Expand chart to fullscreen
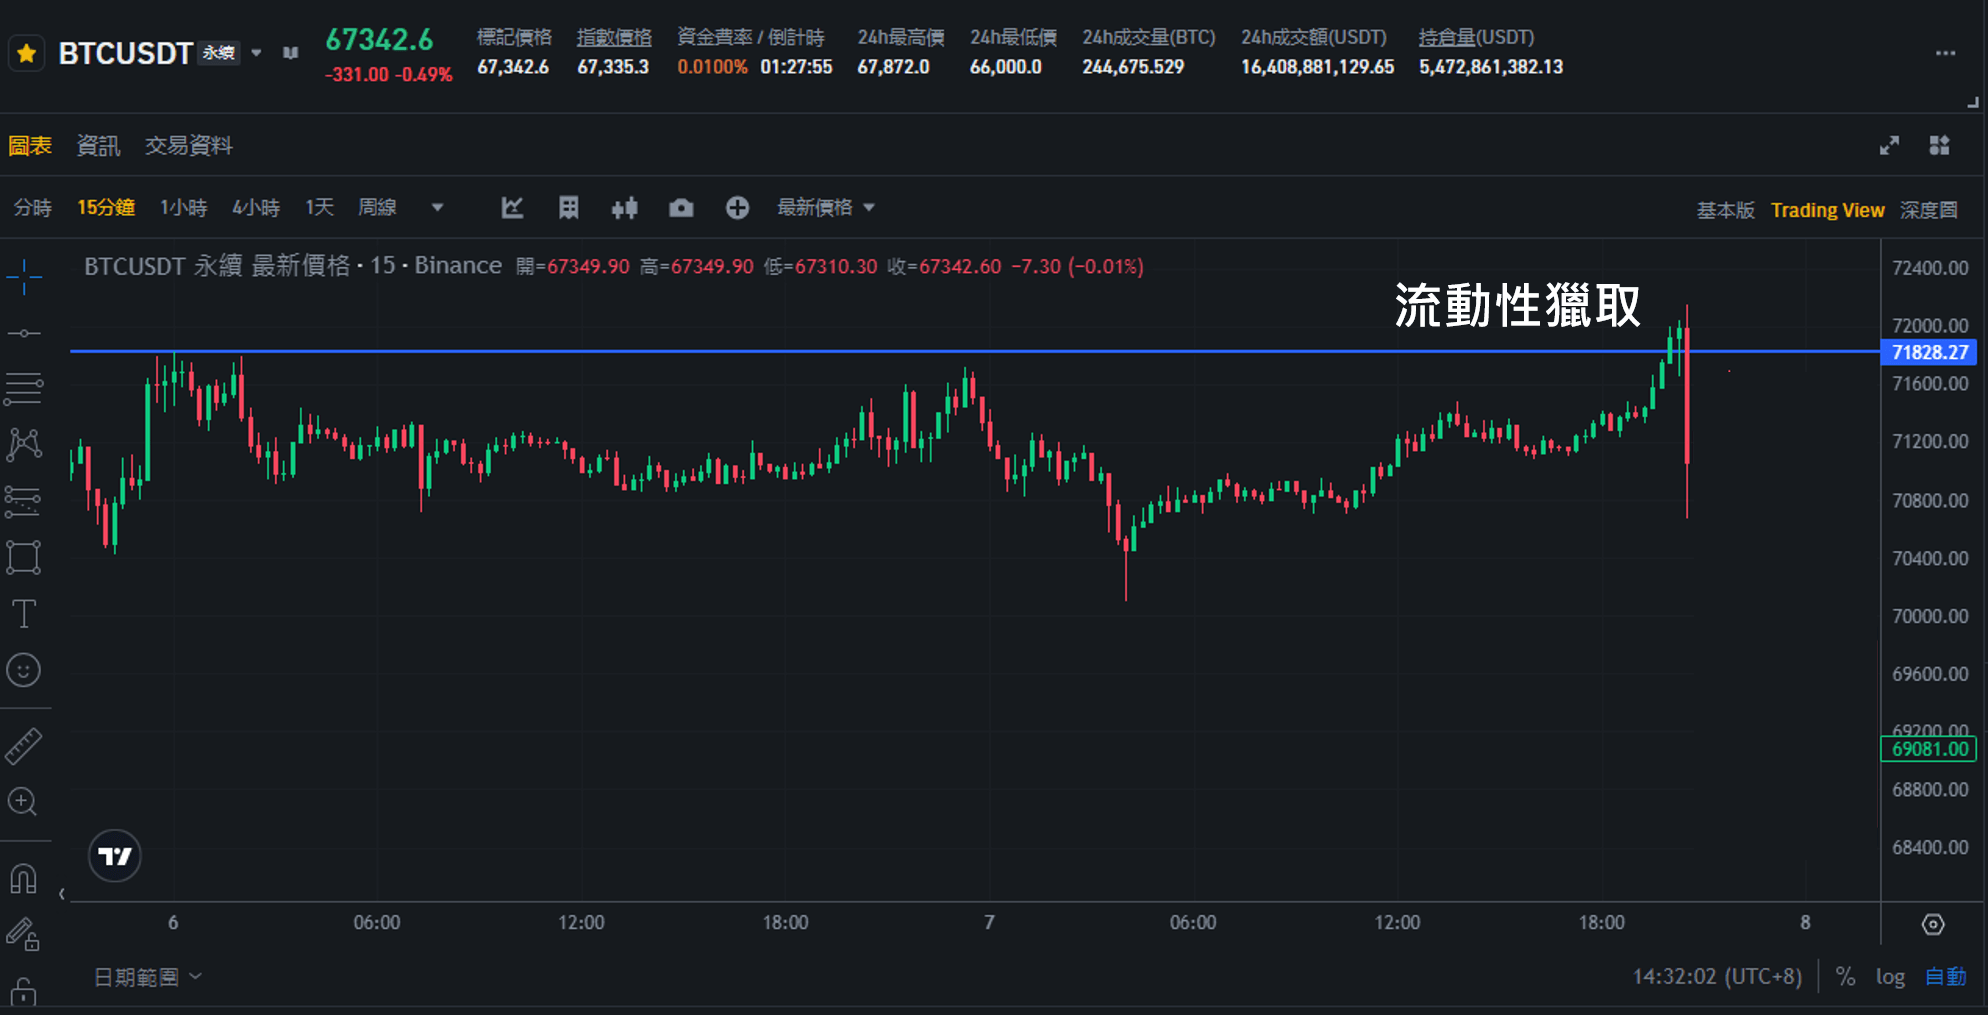 click(x=1889, y=146)
